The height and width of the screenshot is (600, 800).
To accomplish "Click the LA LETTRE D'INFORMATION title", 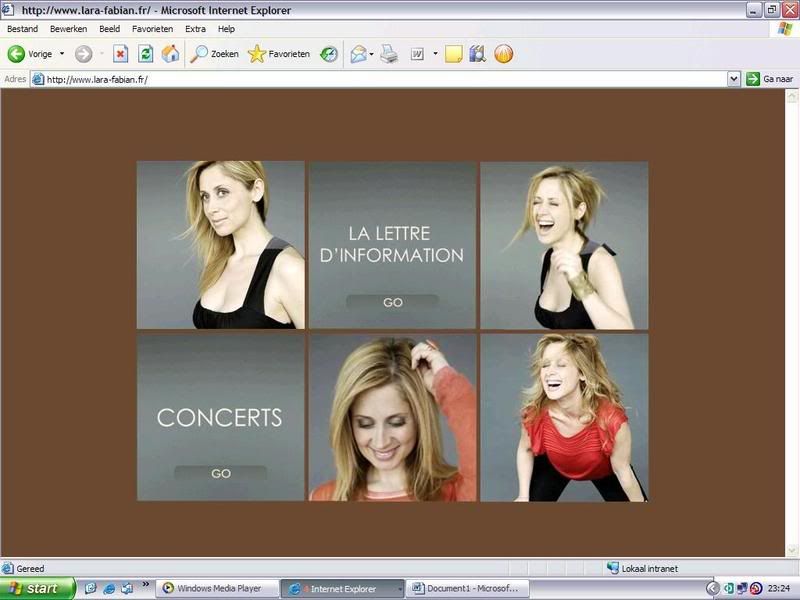I will pyautogui.click(x=392, y=244).
